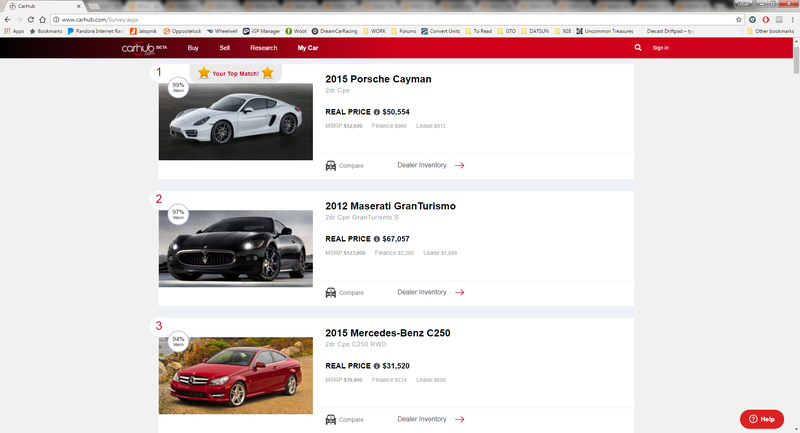800x433 pixels.
Task: Select the CarHub browser tab
Action: click(43, 6)
